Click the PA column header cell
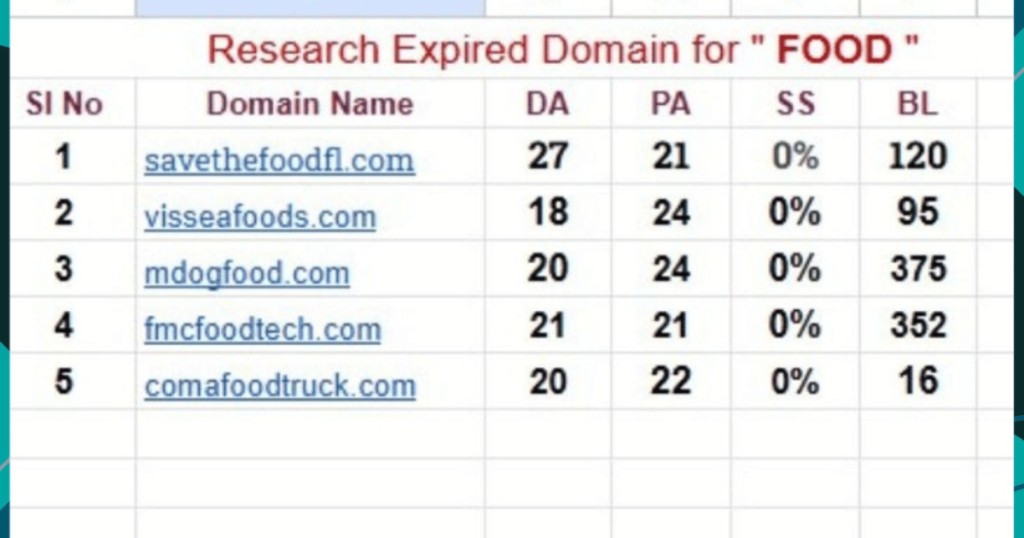This screenshot has height=538, width=1024. click(670, 104)
